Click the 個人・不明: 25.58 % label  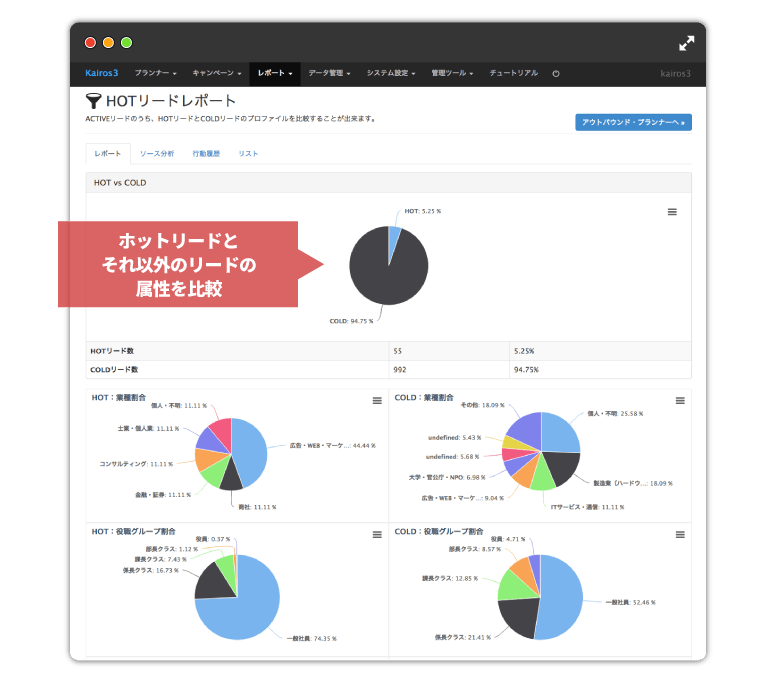point(615,414)
